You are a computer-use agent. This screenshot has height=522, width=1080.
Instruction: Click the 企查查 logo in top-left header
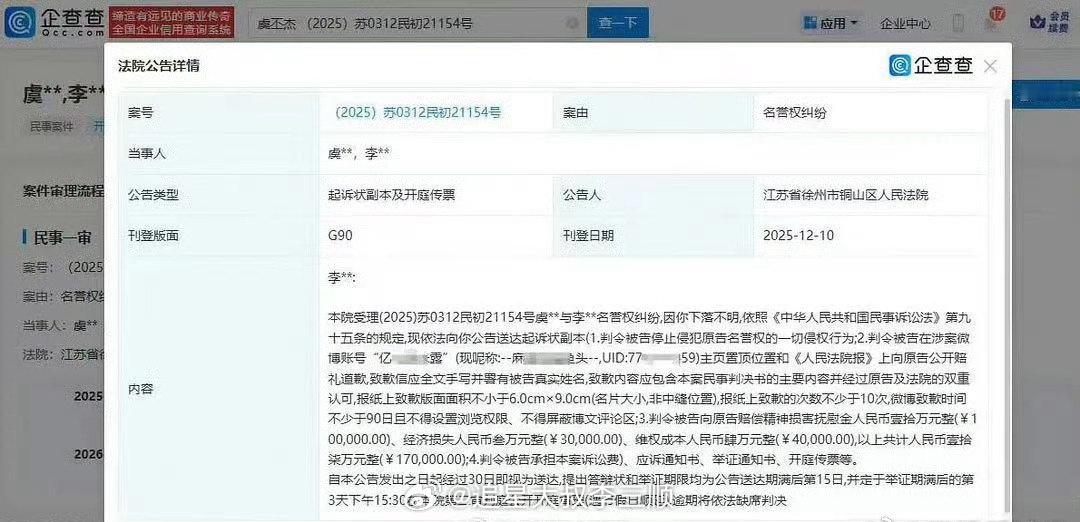54,22
